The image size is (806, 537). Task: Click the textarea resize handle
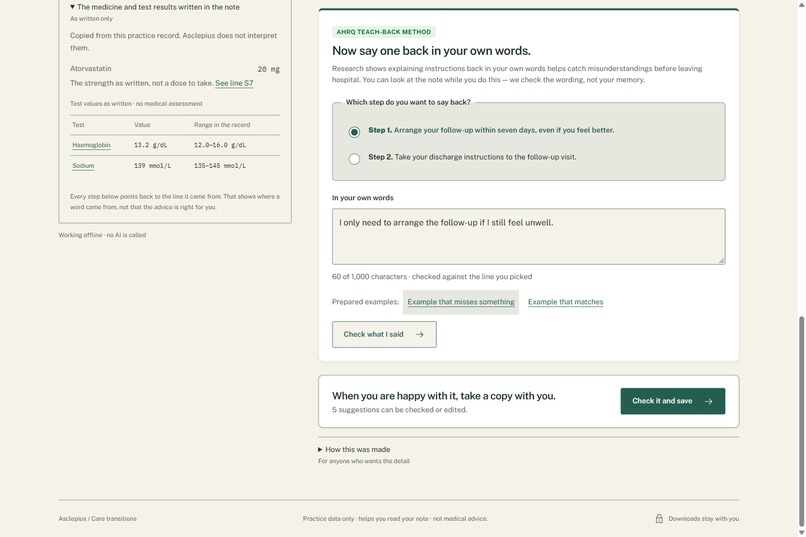point(722,261)
